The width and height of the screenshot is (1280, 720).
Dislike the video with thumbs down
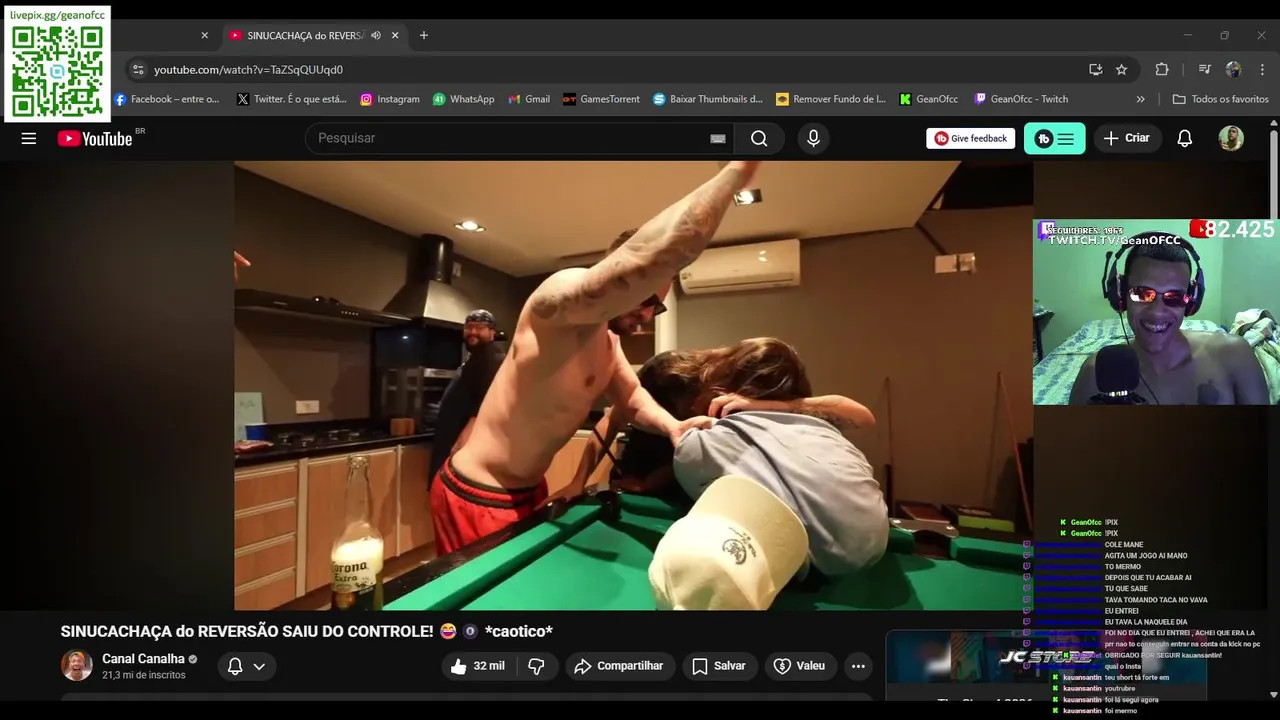point(536,666)
